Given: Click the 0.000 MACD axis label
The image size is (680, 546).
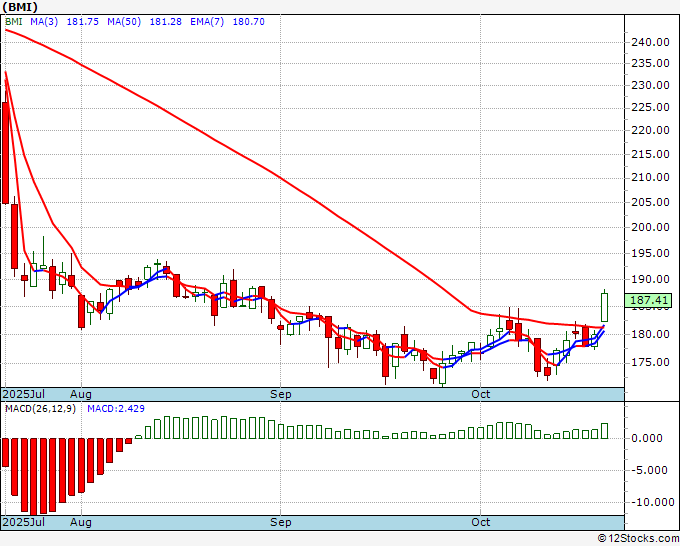Looking at the screenshot, I should [647, 438].
